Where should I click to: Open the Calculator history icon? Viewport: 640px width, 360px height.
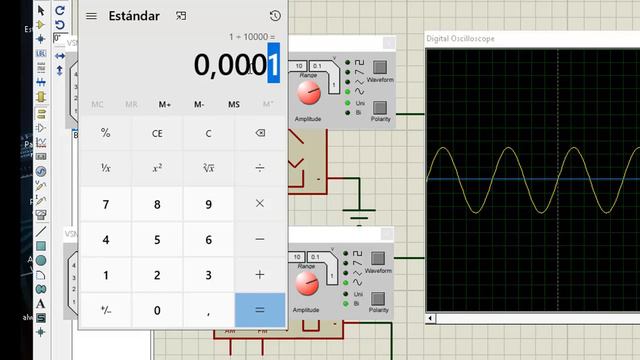275,16
